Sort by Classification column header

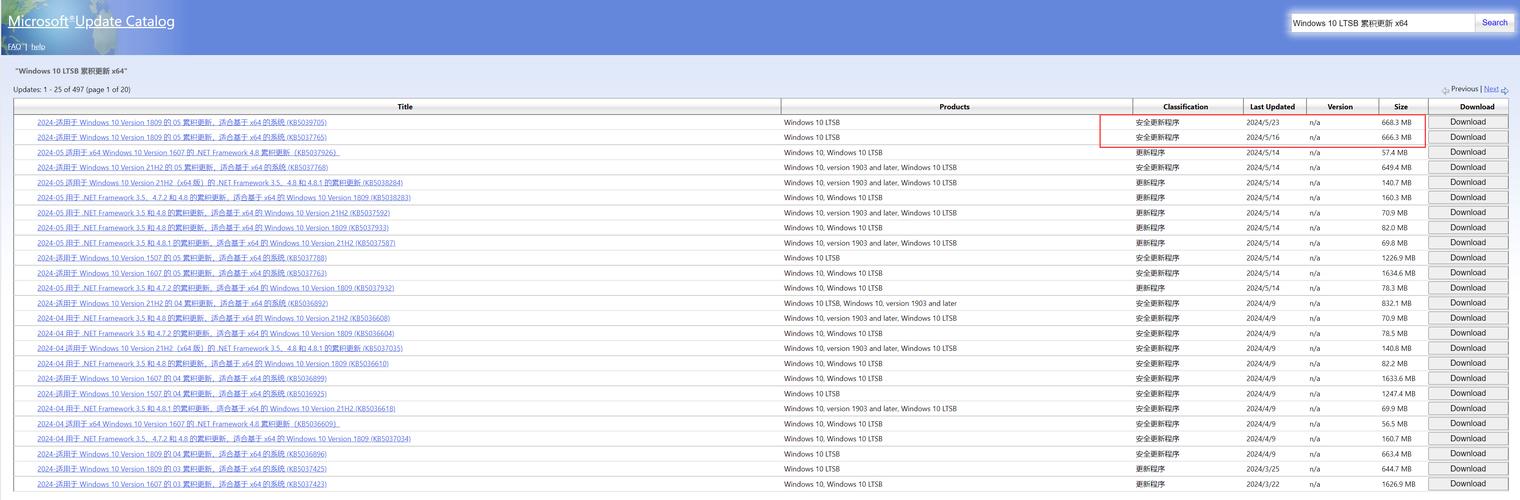[1186, 107]
